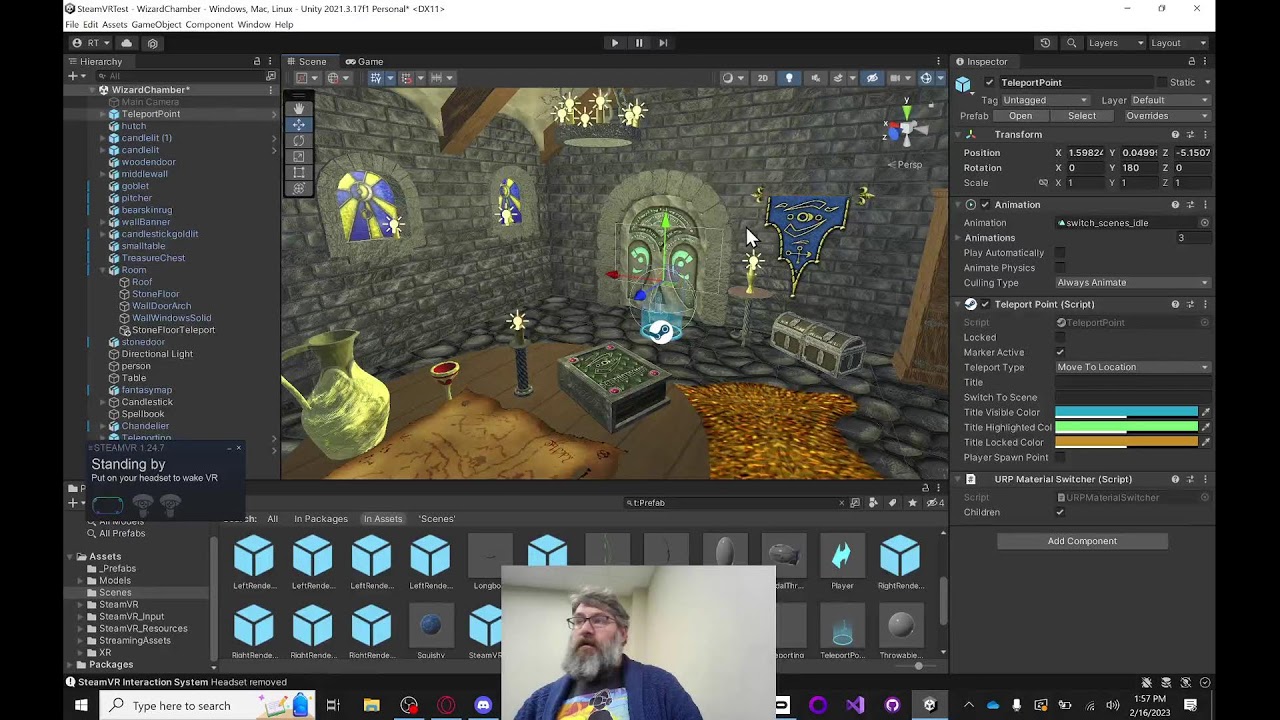
Task: Toggle the Locked checkbox
Action: click(x=1060, y=338)
